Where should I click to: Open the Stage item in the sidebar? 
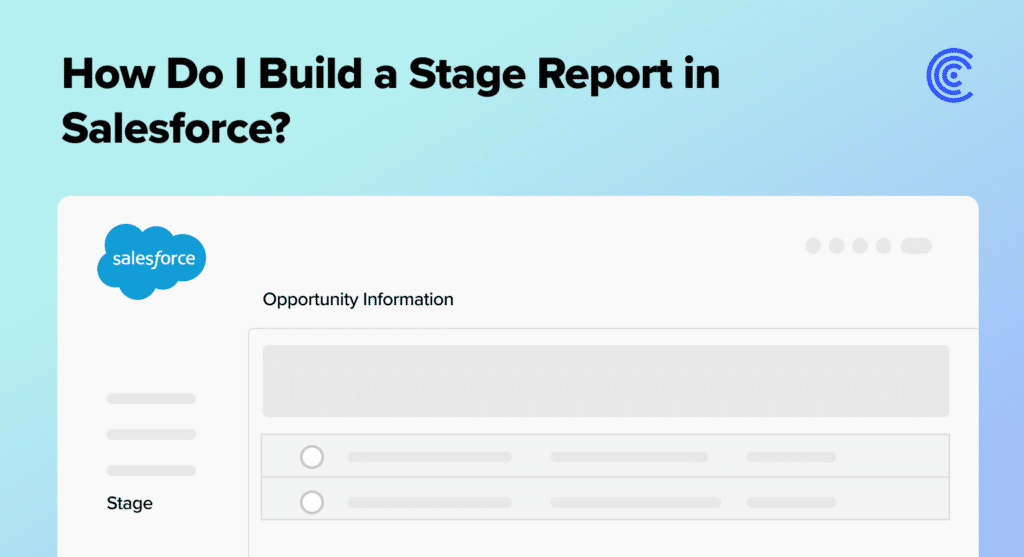129,503
